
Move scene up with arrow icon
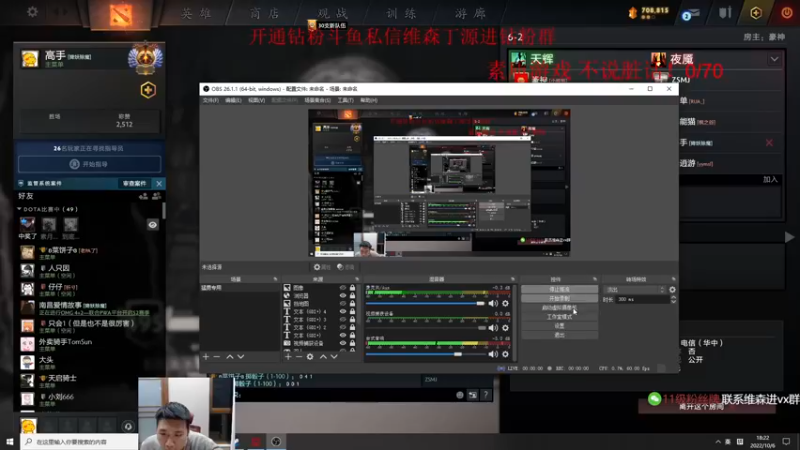click(230, 357)
